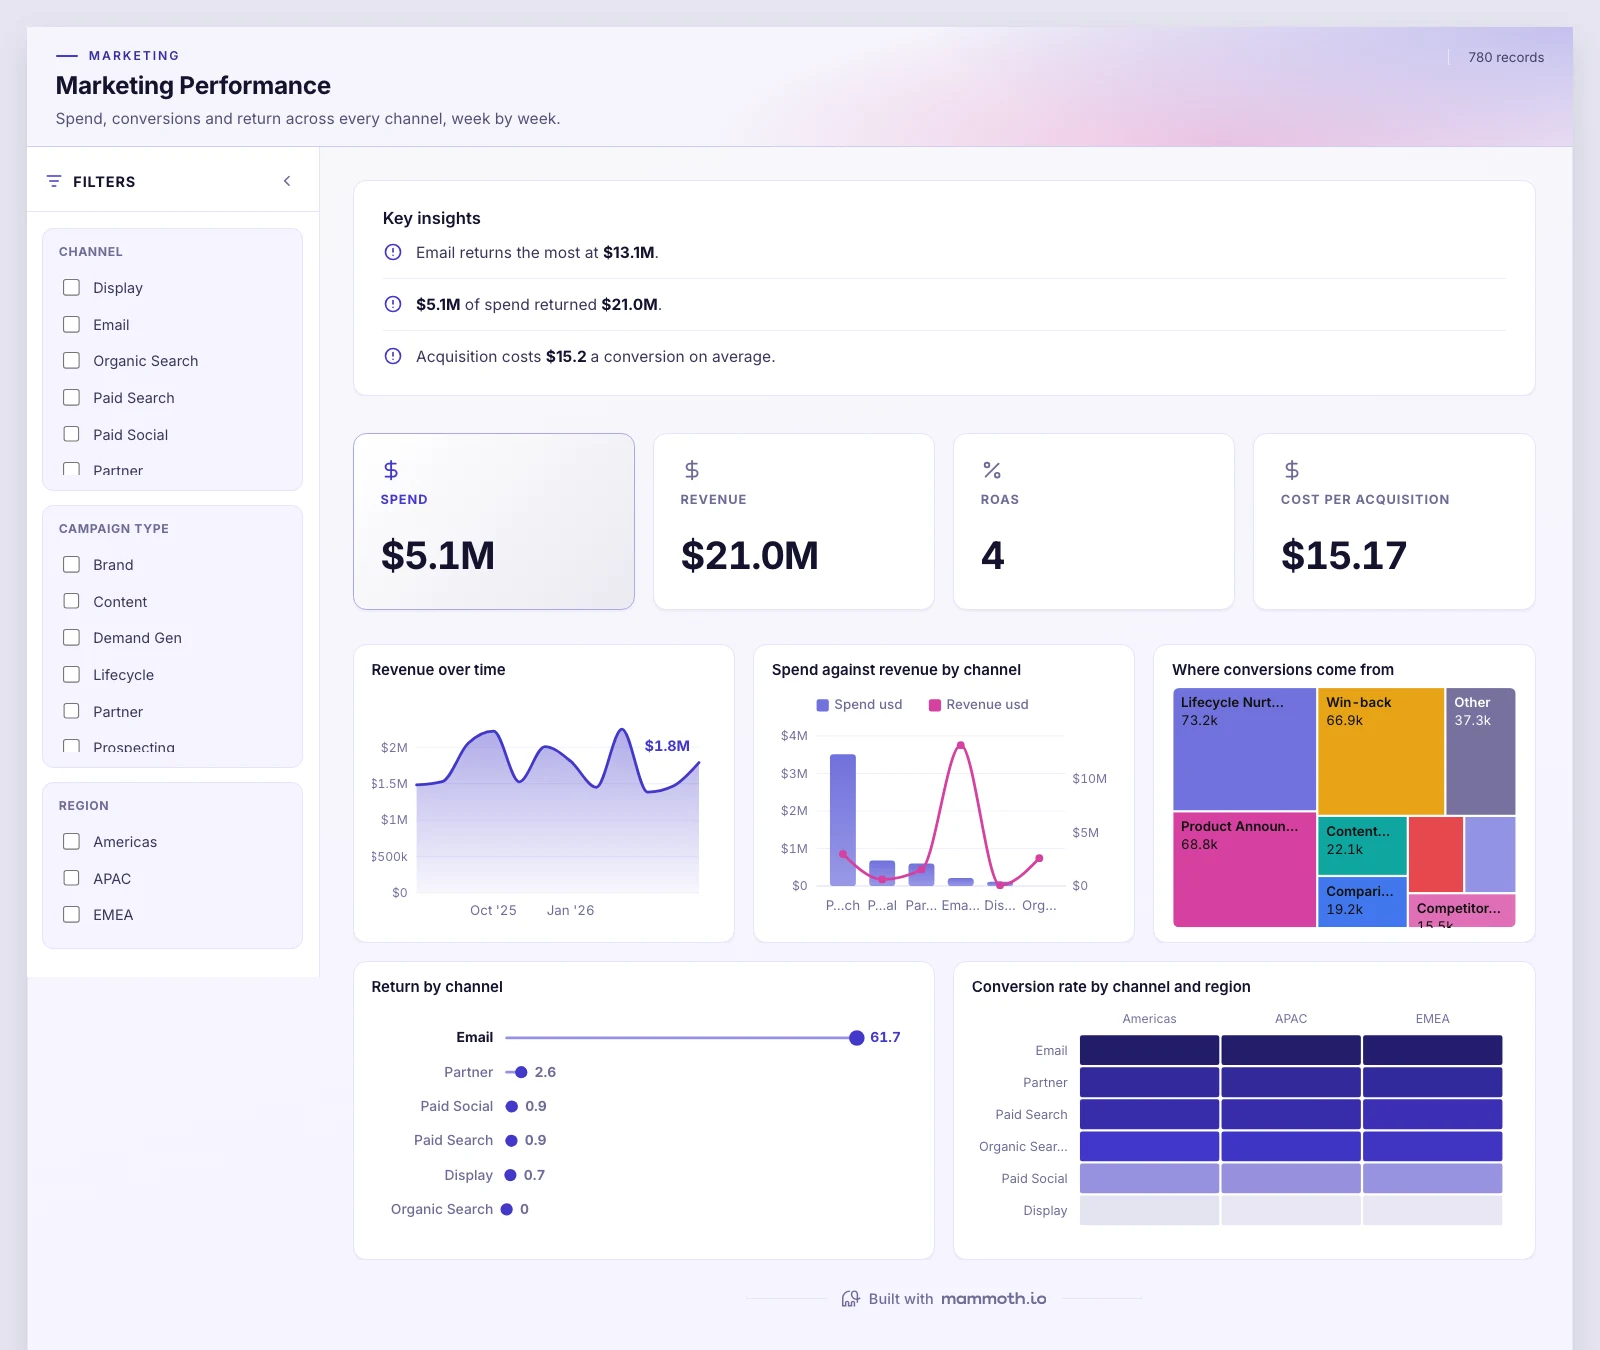1600x1350 pixels.
Task: Click the dollar icon on the Revenue card
Action: click(x=691, y=470)
